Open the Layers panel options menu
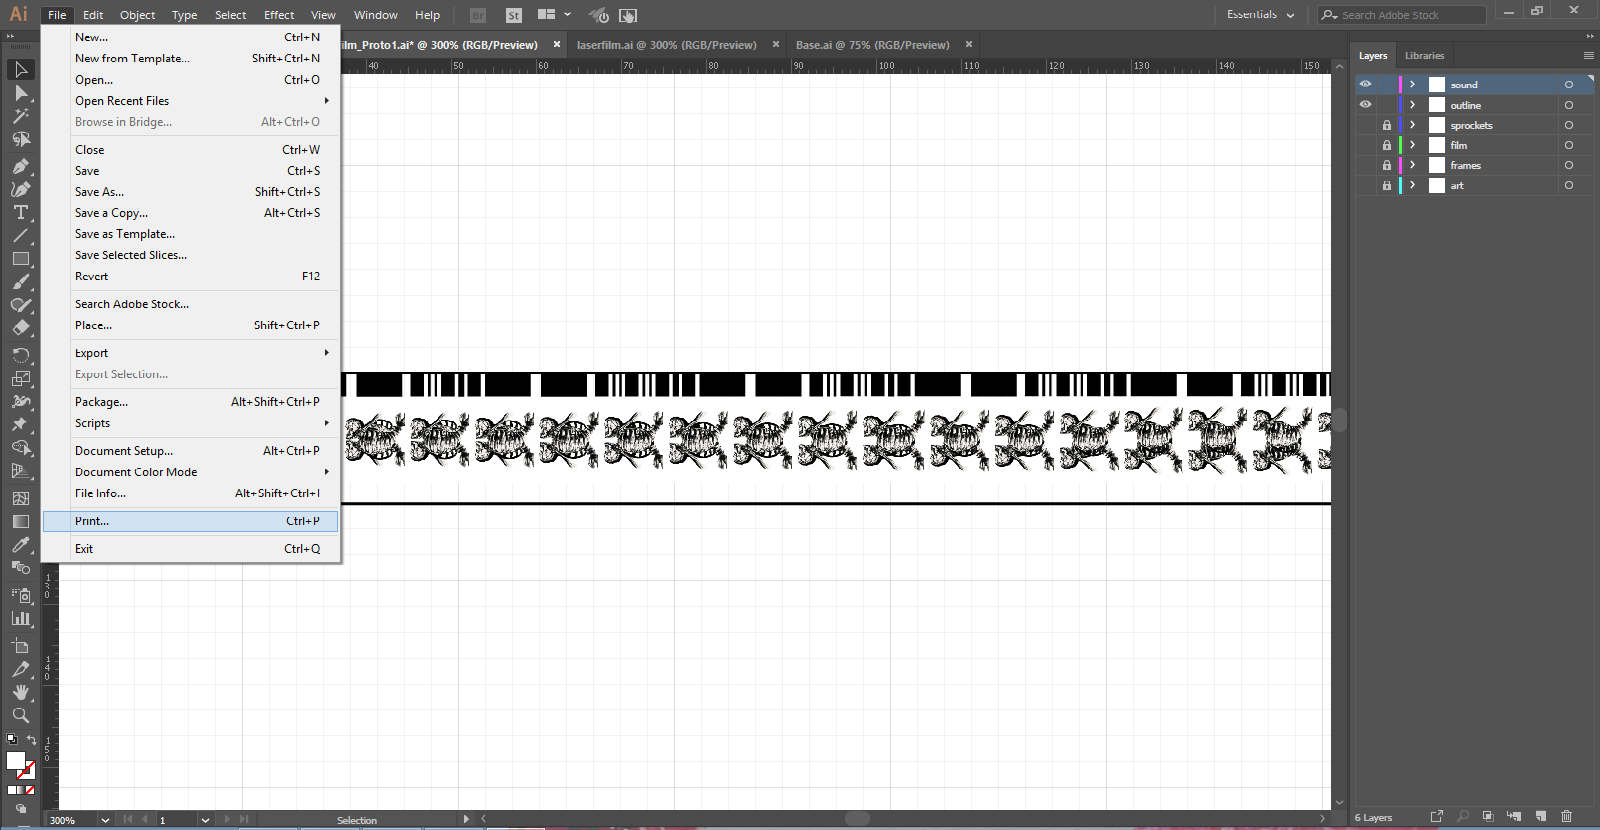This screenshot has height=830, width=1600. tap(1589, 56)
